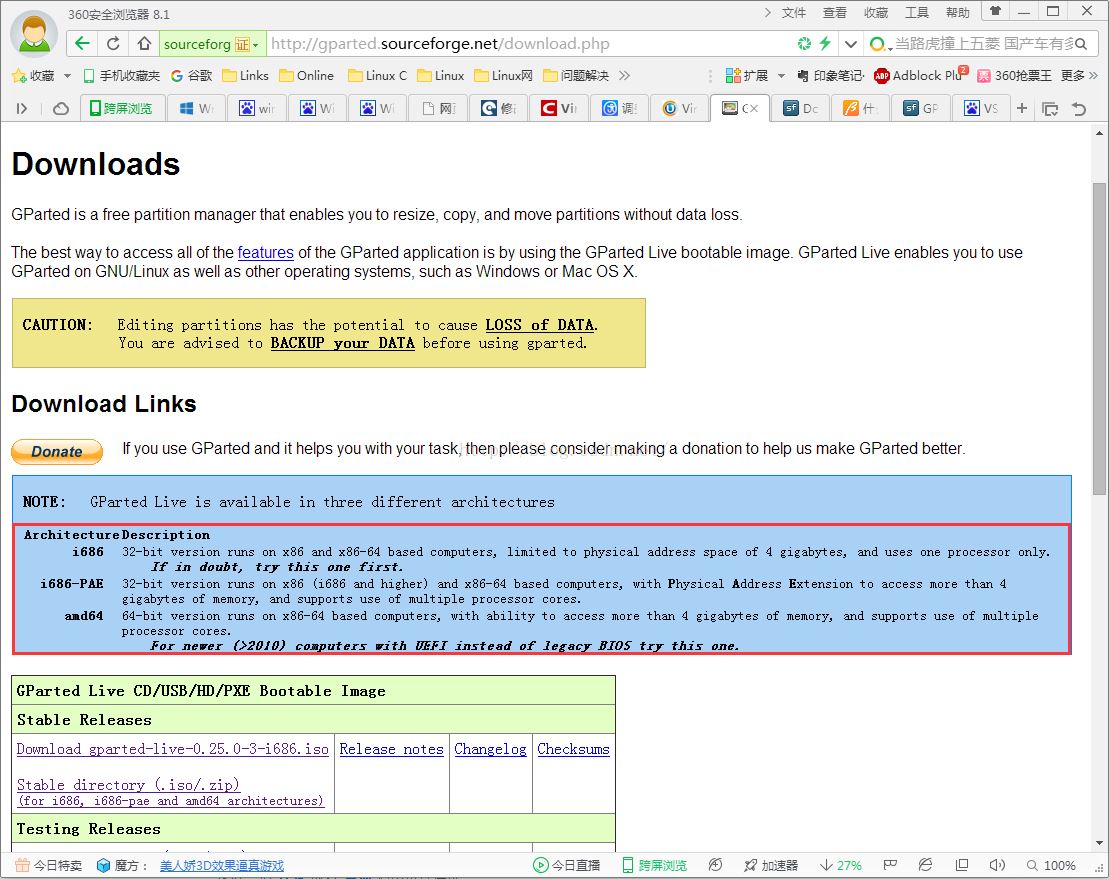Click the browser back arrow button
The image size is (1109, 879).
pyautogui.click(x=82, y=44)
